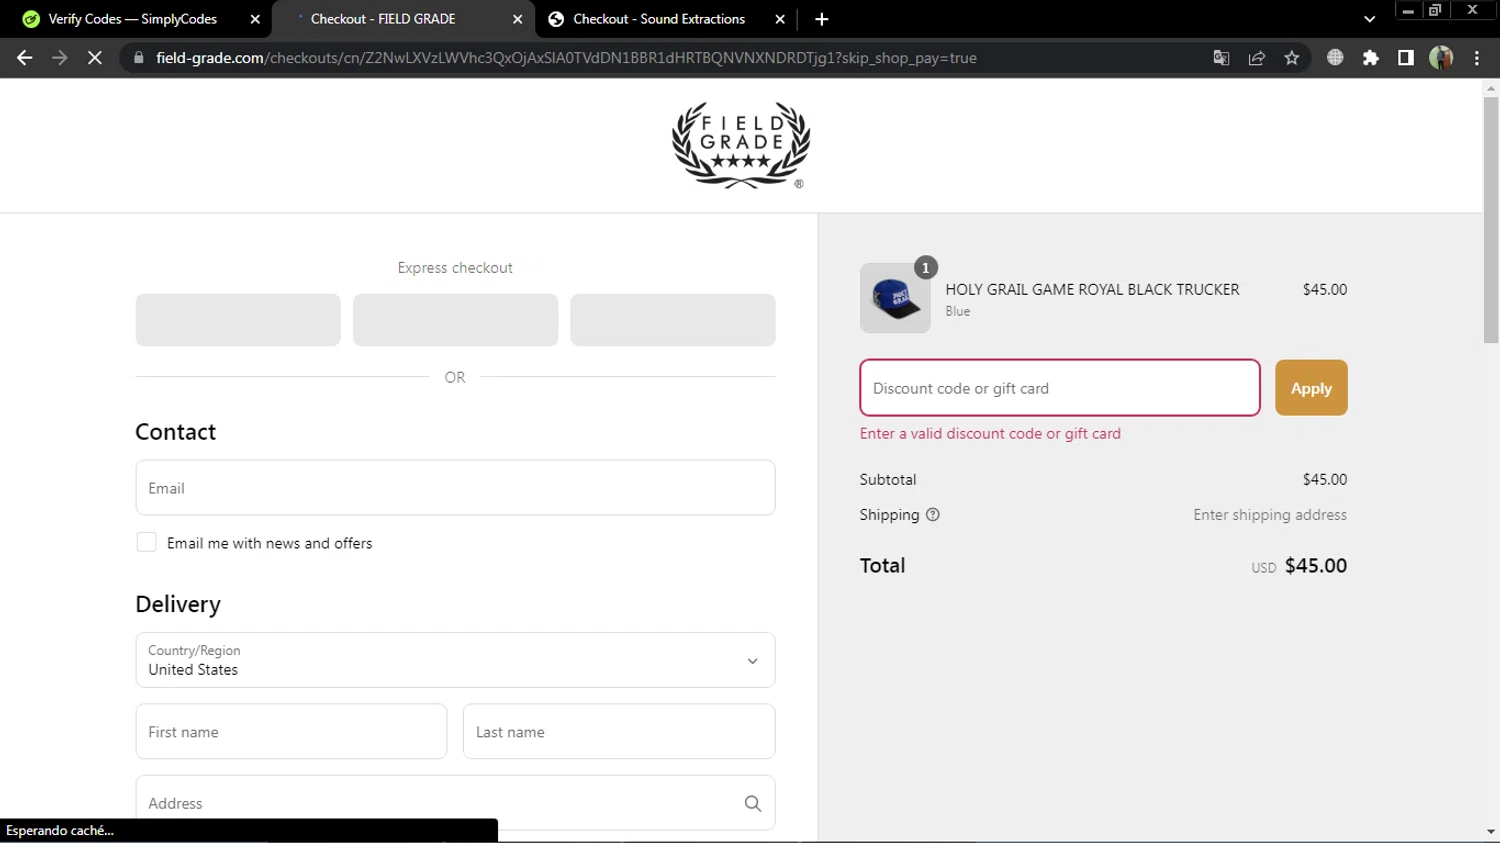Switch to Checkout Sound Extractions tab
The image size is (1500, 843).
[659, 19]
